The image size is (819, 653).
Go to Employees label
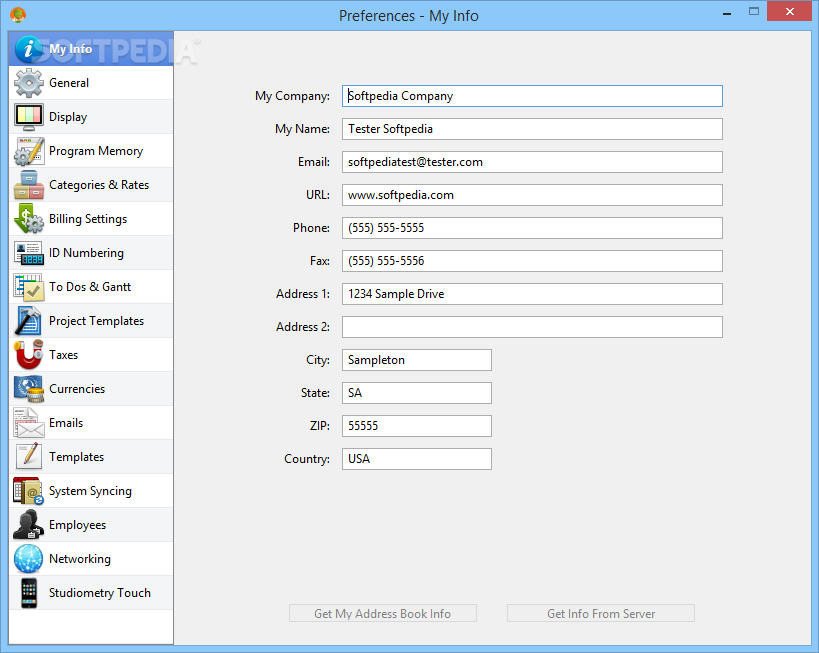77,525
